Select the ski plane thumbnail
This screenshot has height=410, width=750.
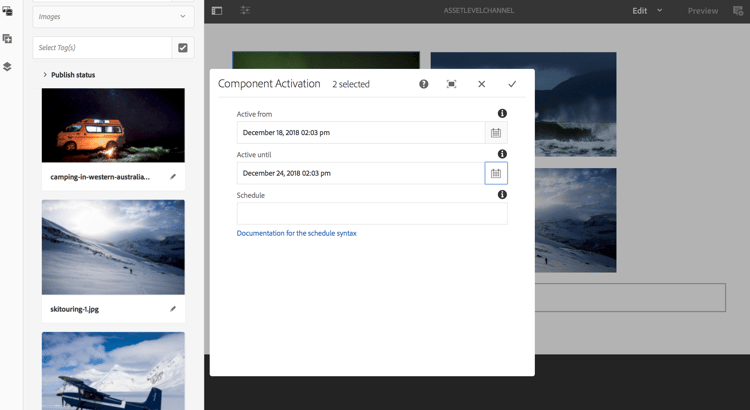(113, 371)
